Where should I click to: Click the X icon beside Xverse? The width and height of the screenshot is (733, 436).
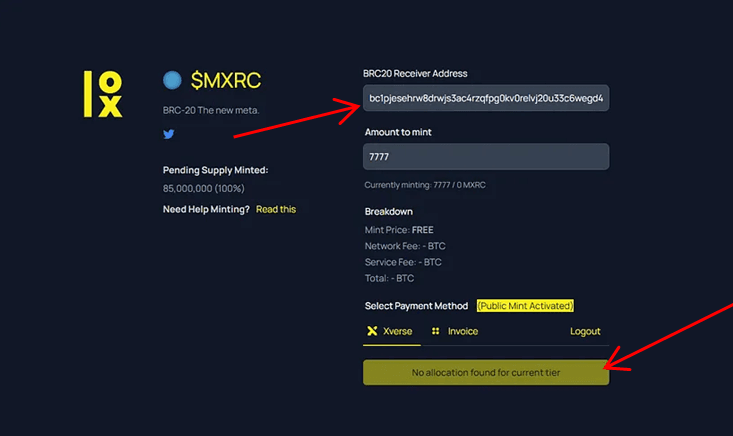point(373,331)
